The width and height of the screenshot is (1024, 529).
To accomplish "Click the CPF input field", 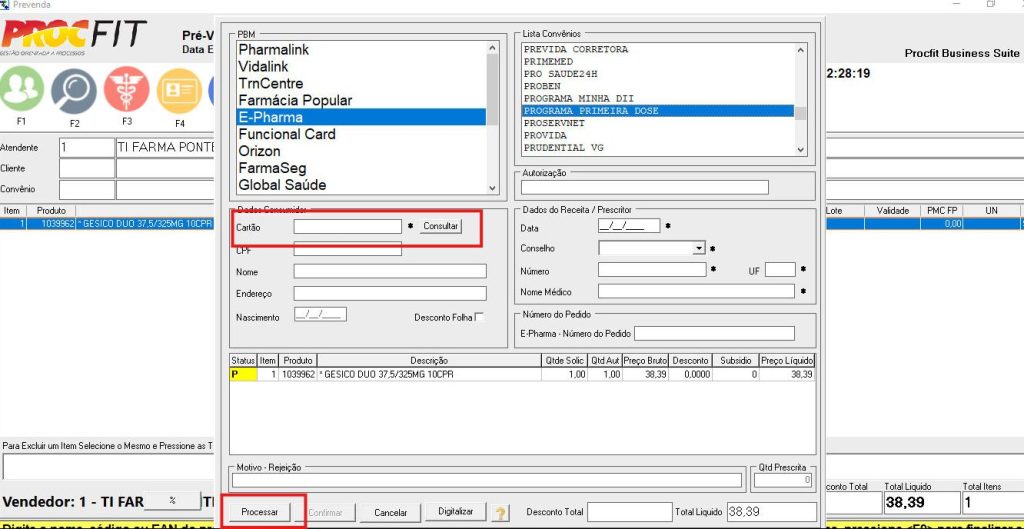I will click(x=347, y=249).
